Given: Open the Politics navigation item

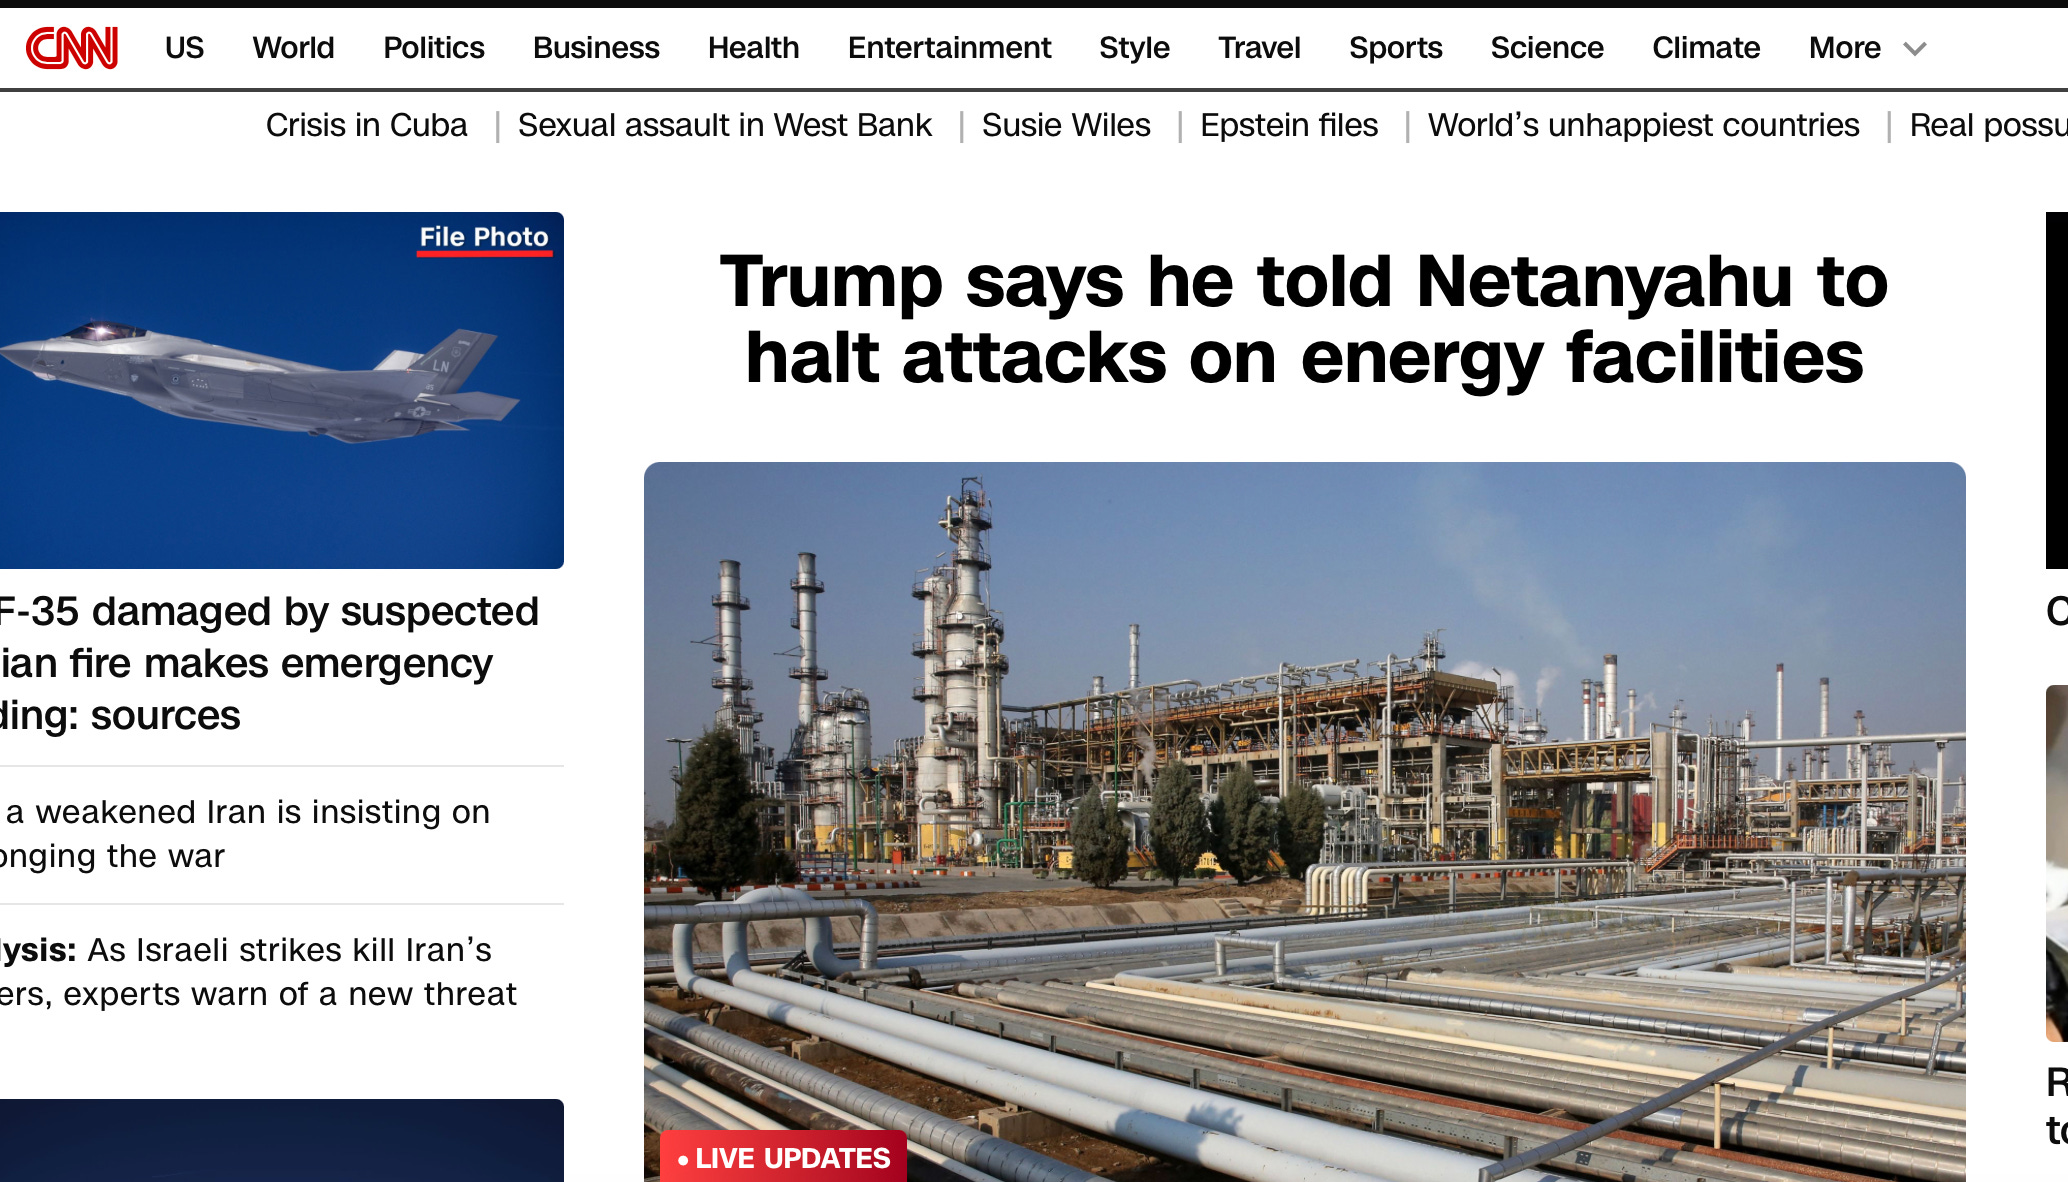Looking at the screenshot, I should pos(434,48).
